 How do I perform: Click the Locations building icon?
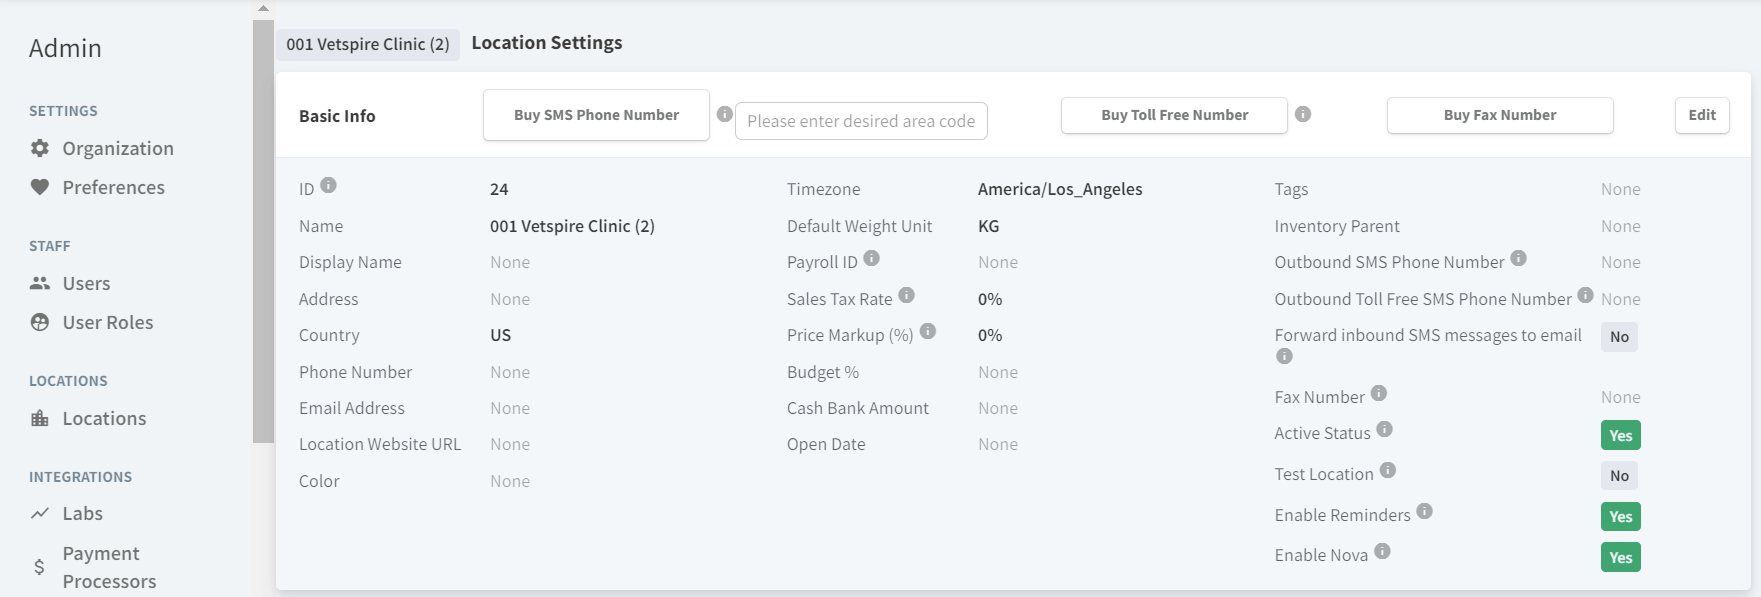(40, 418)
